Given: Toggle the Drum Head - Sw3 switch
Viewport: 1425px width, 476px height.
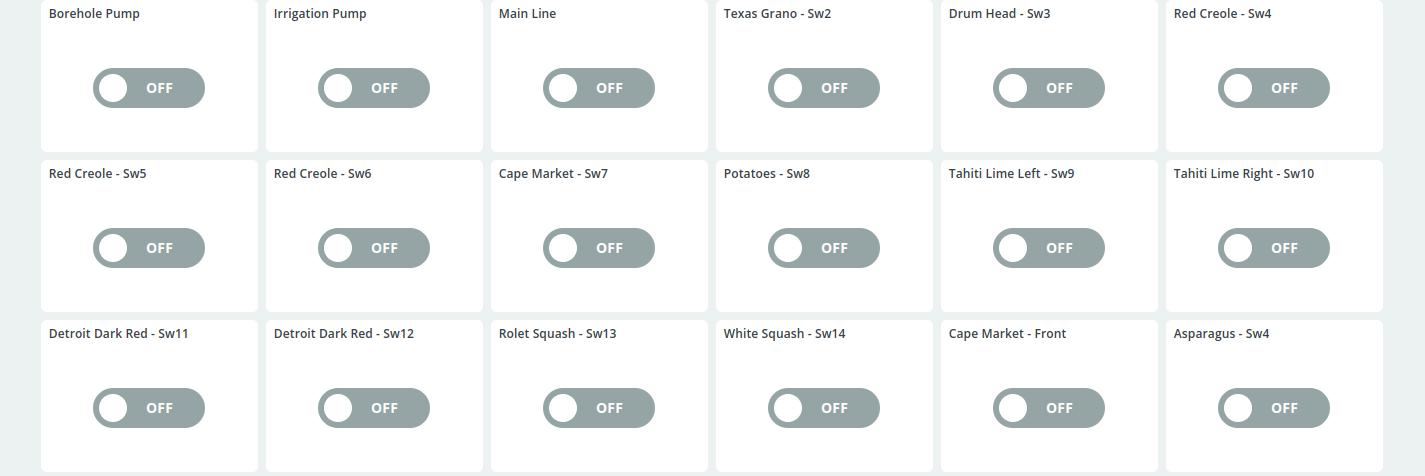Looking at the screenshot, I should [1049, 88].
